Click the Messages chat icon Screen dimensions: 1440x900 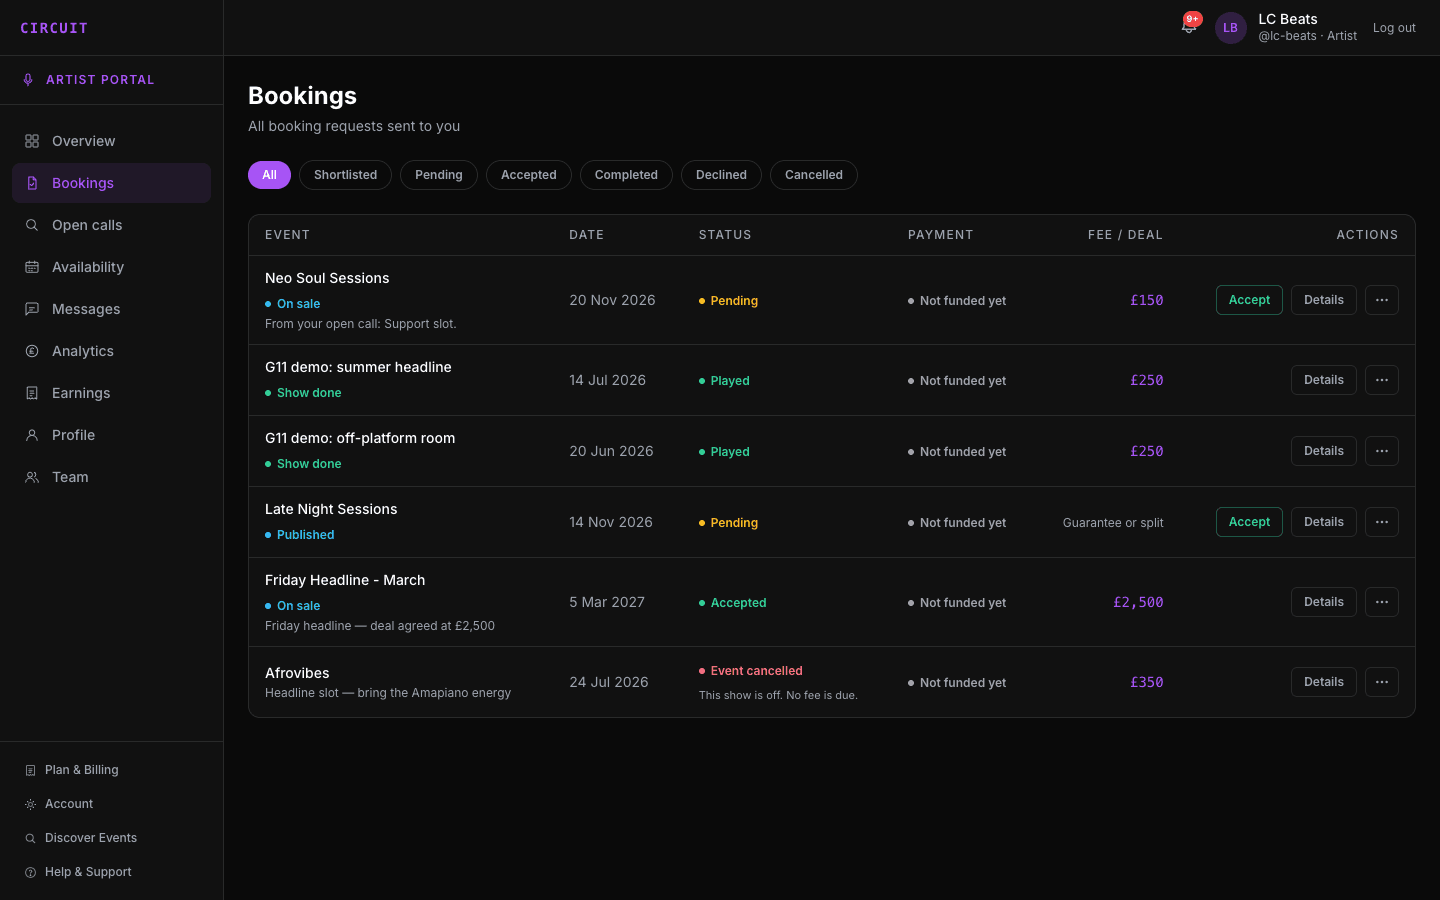point(32,309)
